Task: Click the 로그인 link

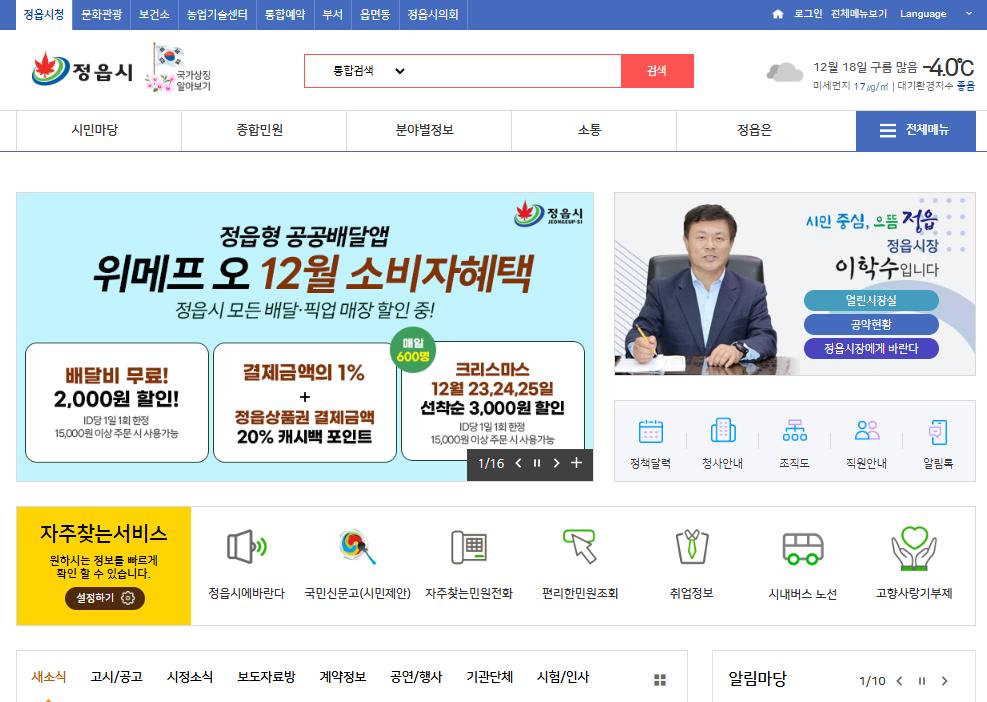Action: point(808,14)
